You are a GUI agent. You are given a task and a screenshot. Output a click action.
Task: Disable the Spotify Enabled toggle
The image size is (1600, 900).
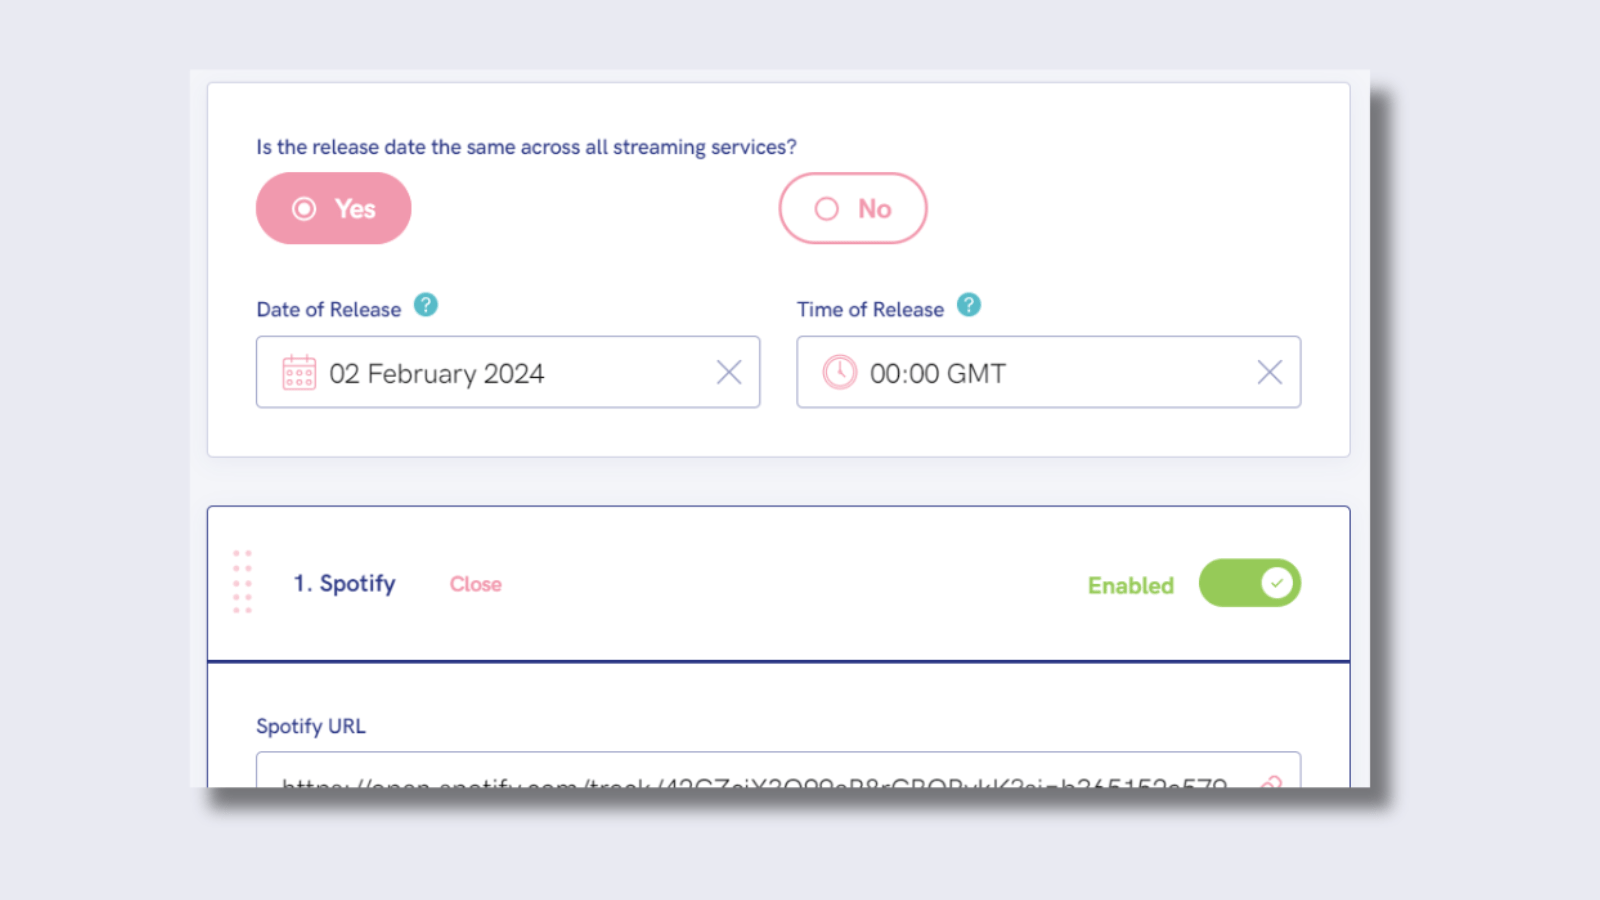point(1249,583)
